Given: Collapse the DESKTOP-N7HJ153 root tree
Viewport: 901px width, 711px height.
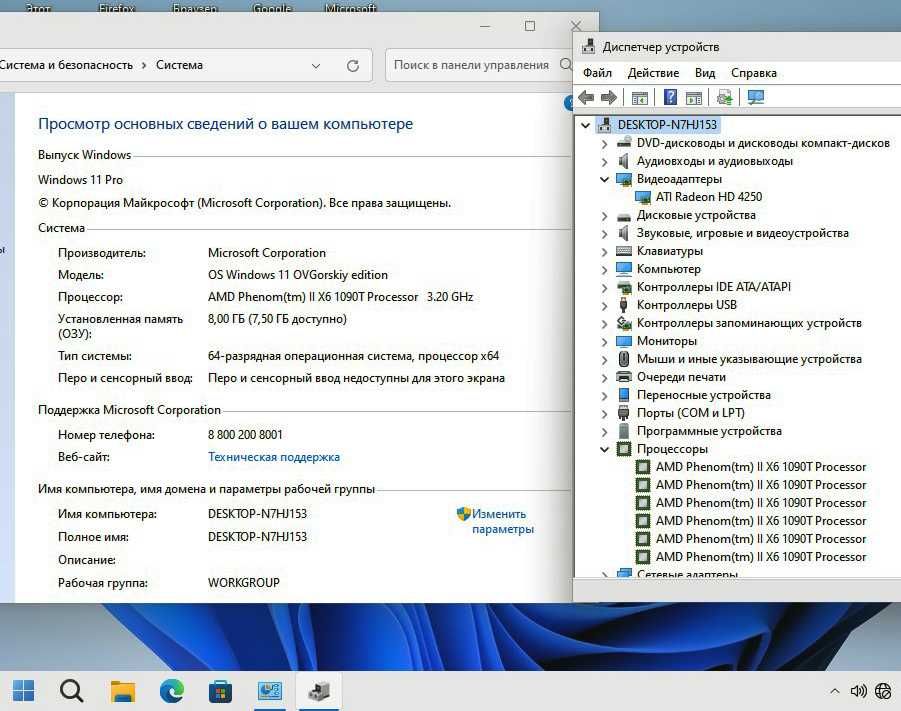Looking at the screenshot, I should tap(586, 125).
